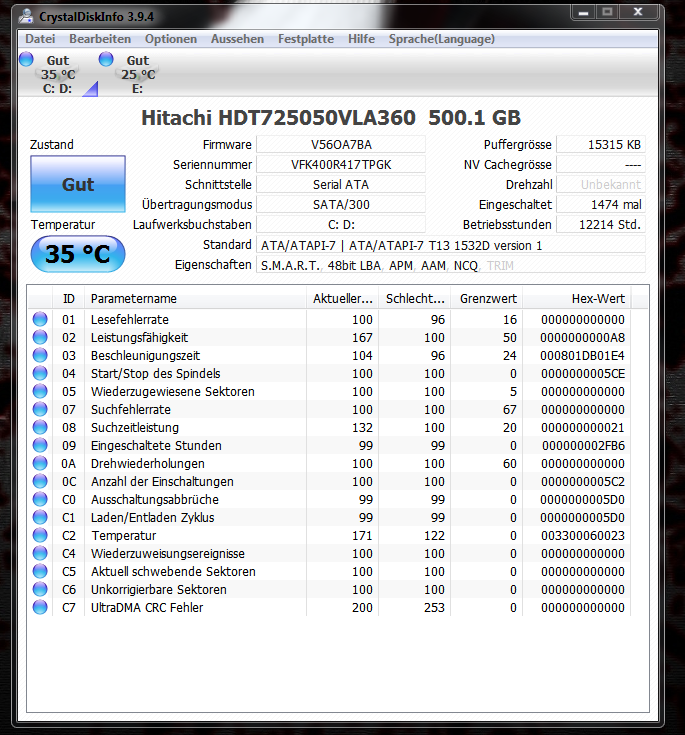Select the UltraDMA CRC Fehler parameter name
Screen dimensions: 685x735
[x=147, y=608]
